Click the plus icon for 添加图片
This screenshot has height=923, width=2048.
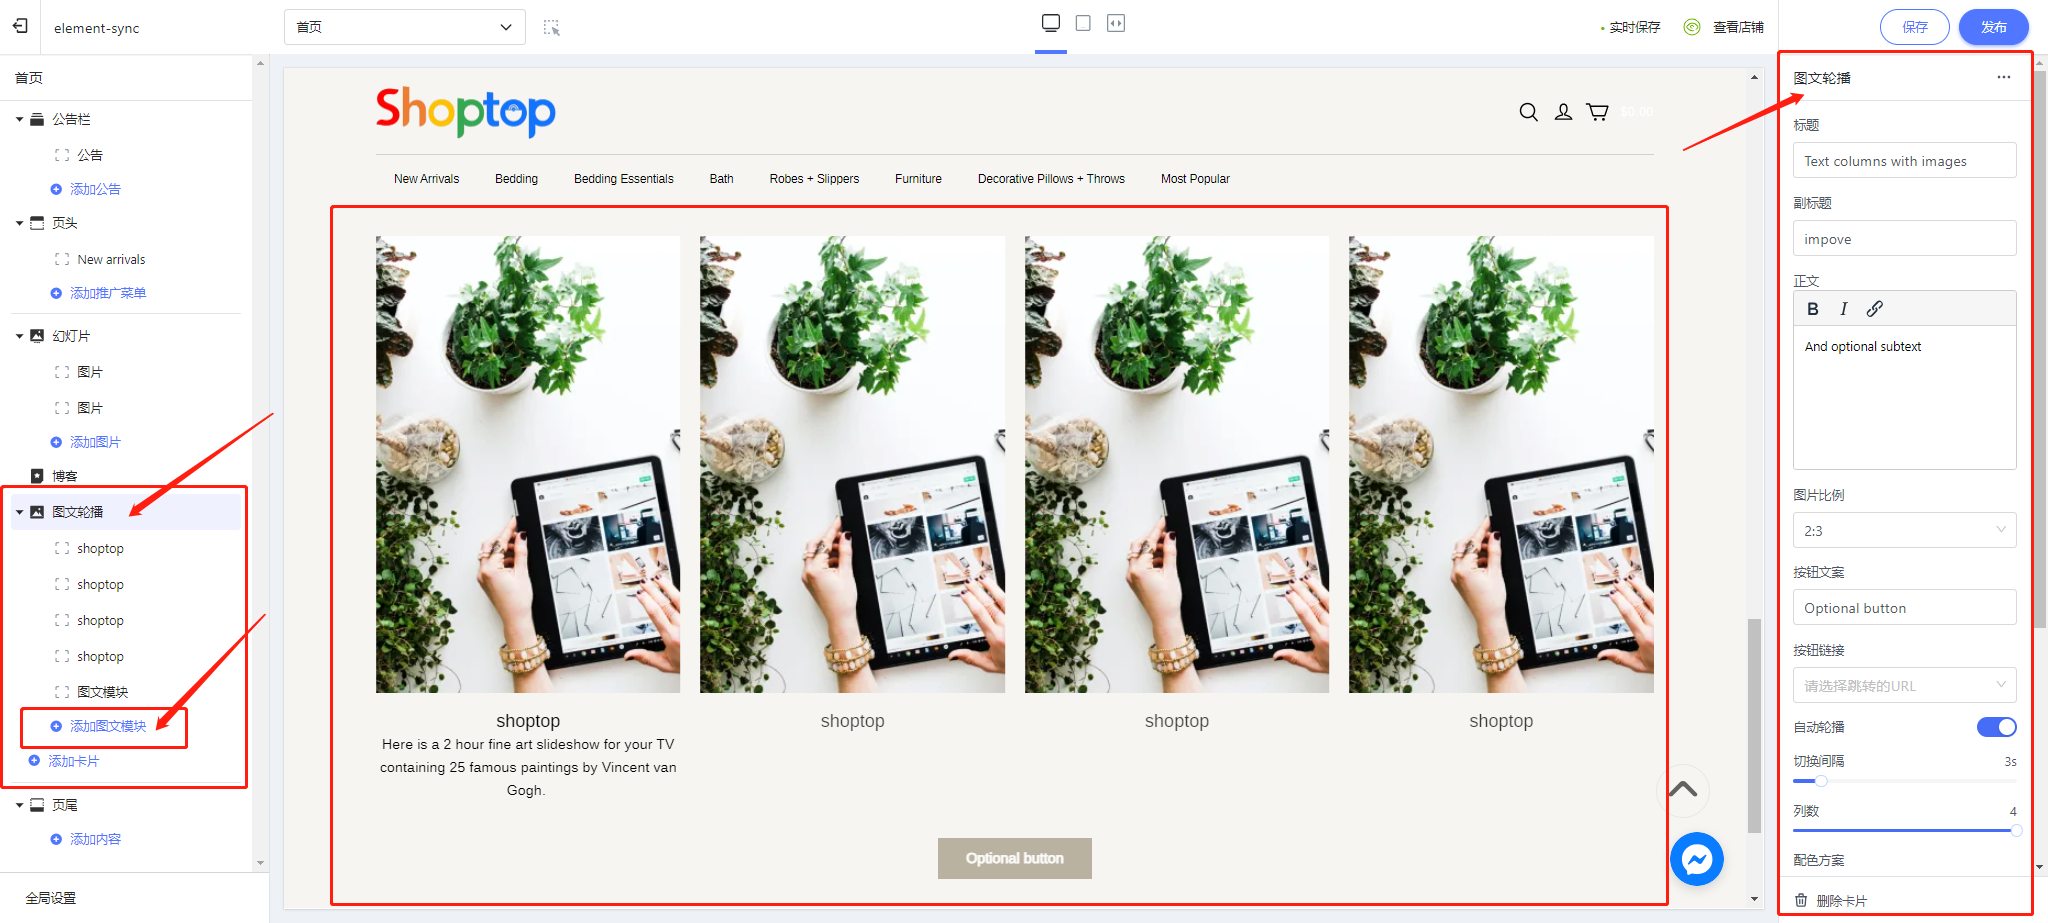click(x=56, y=442)
